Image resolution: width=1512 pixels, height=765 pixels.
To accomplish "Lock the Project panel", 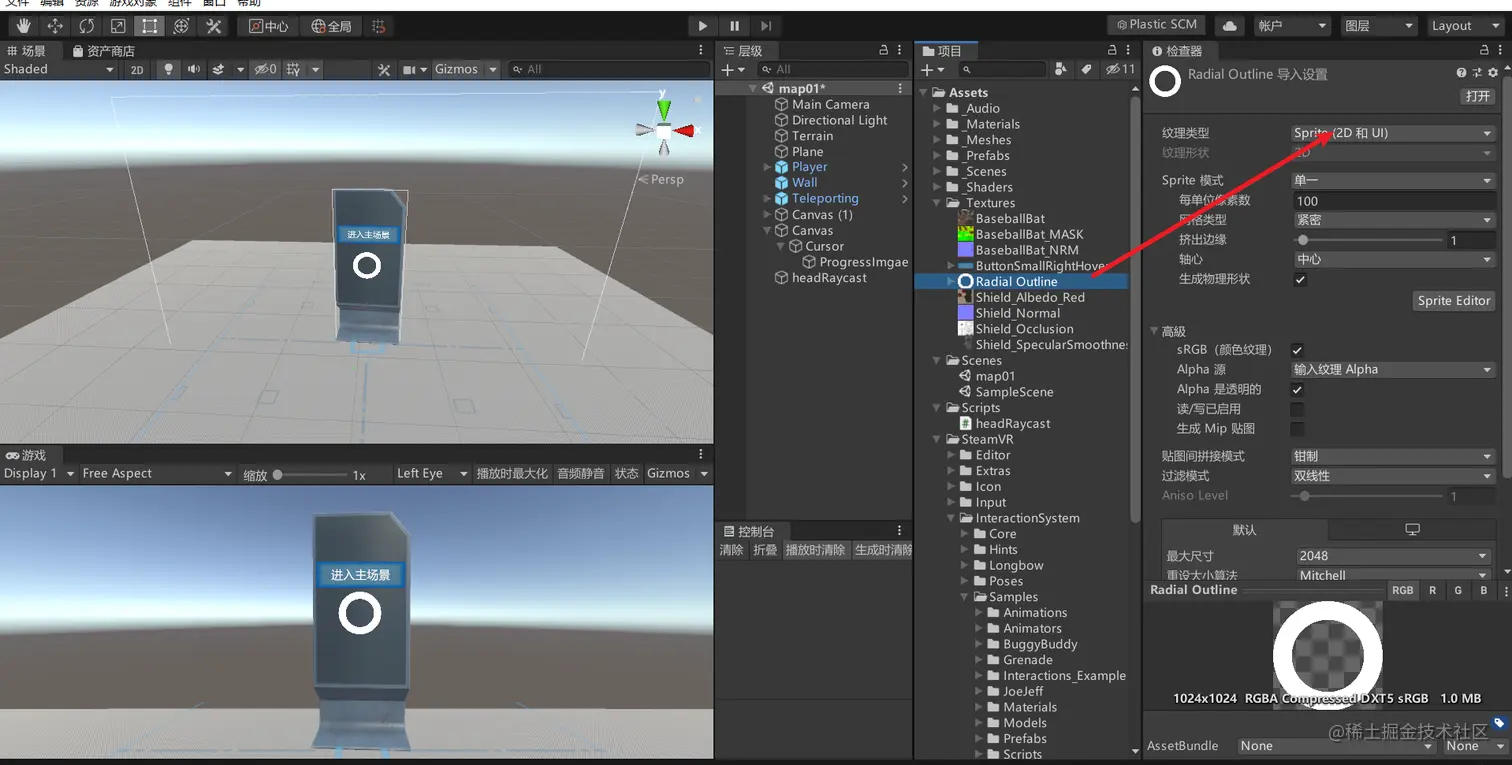I will (x=1110, y=50).
